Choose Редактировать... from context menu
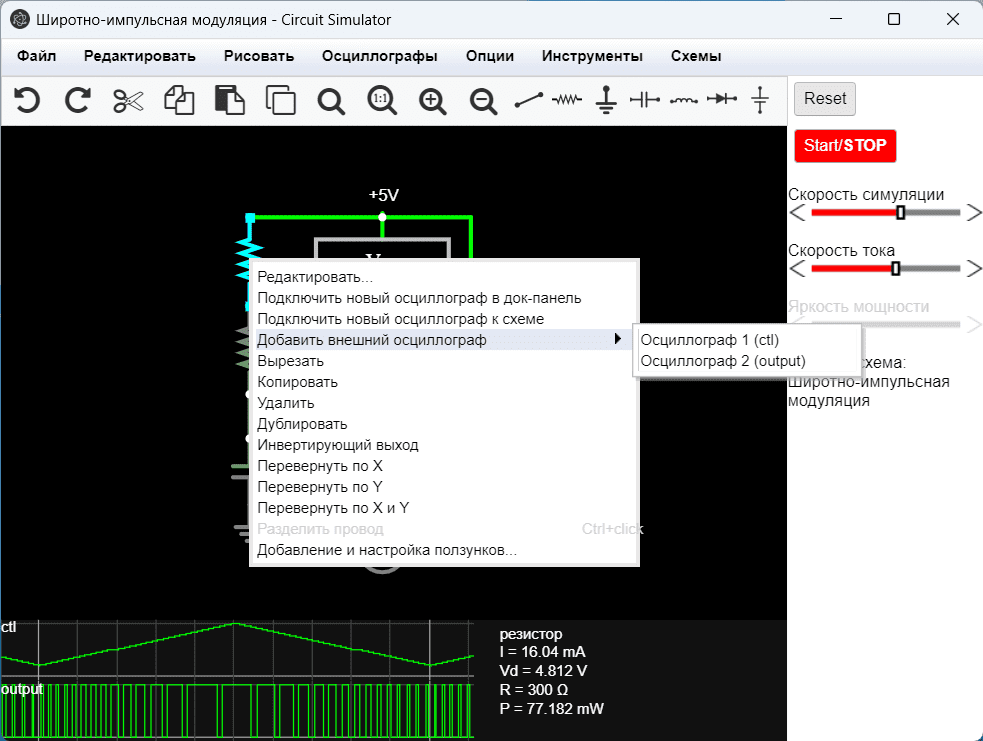 pyautogui.click(x=314, y=277)
